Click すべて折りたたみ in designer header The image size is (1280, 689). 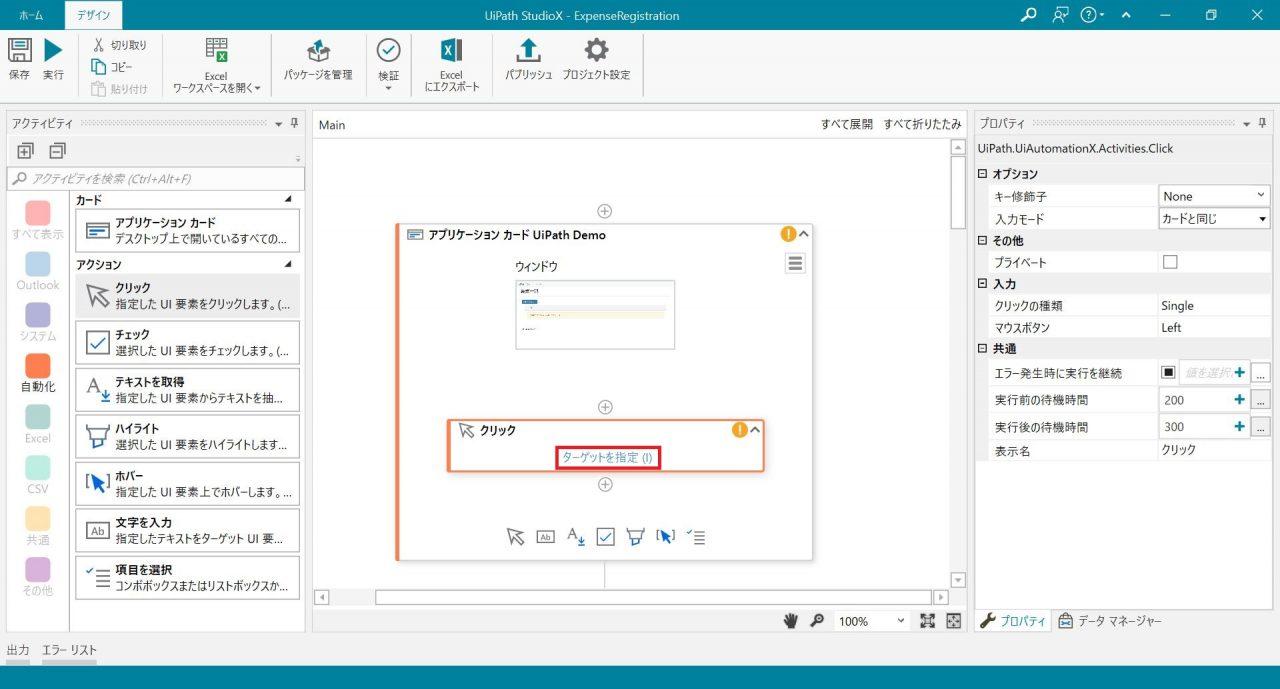pyautogui.click(x=921, y=124)
